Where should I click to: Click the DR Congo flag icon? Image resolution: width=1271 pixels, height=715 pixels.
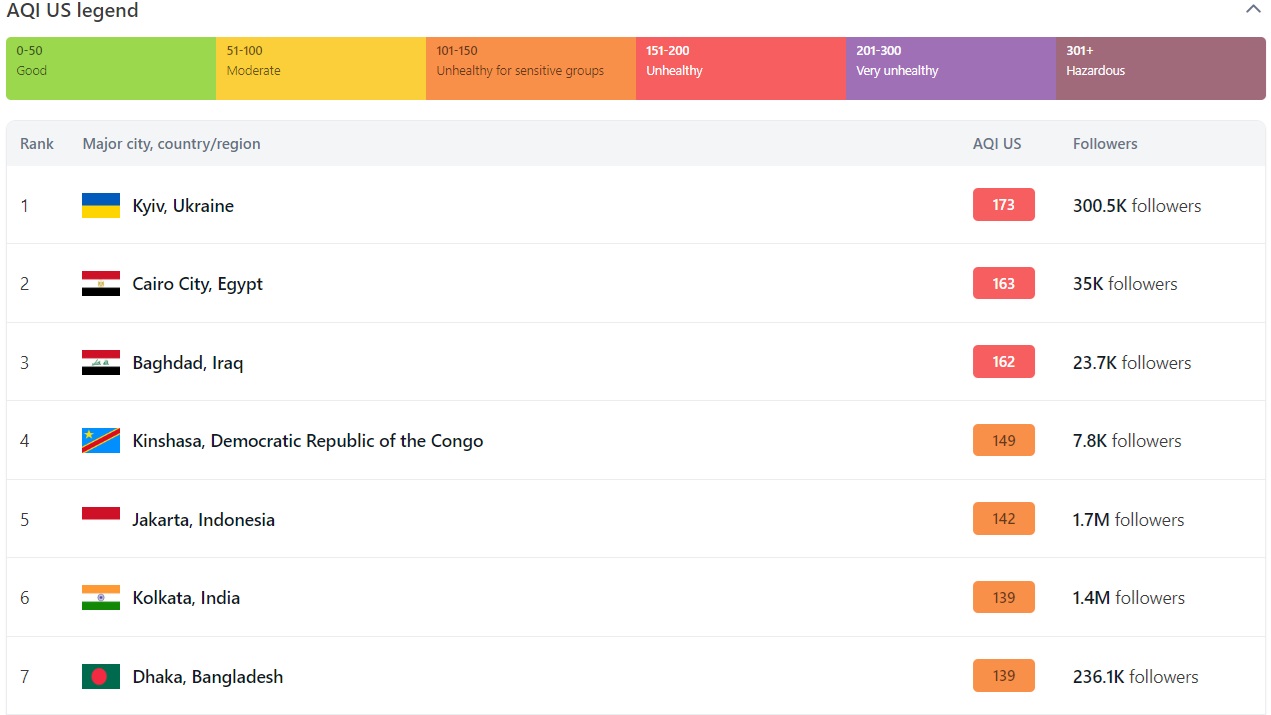coord(101,441)
